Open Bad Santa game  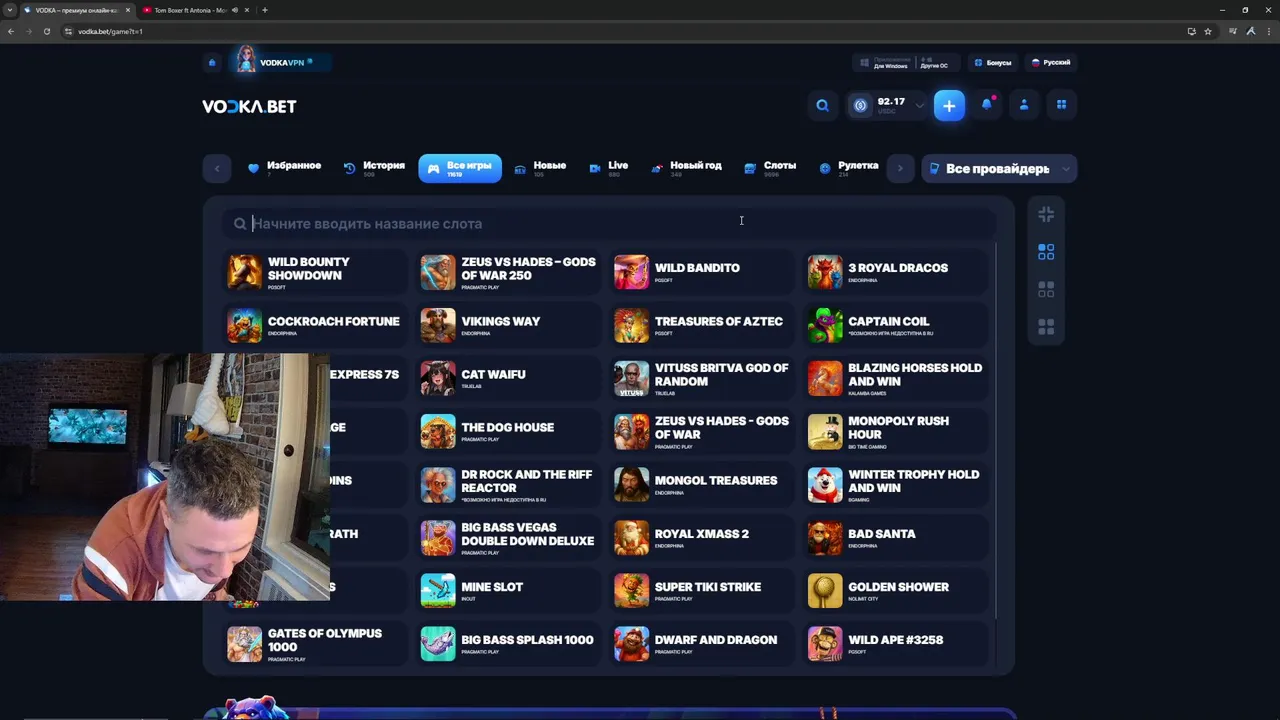pos(895,538)
